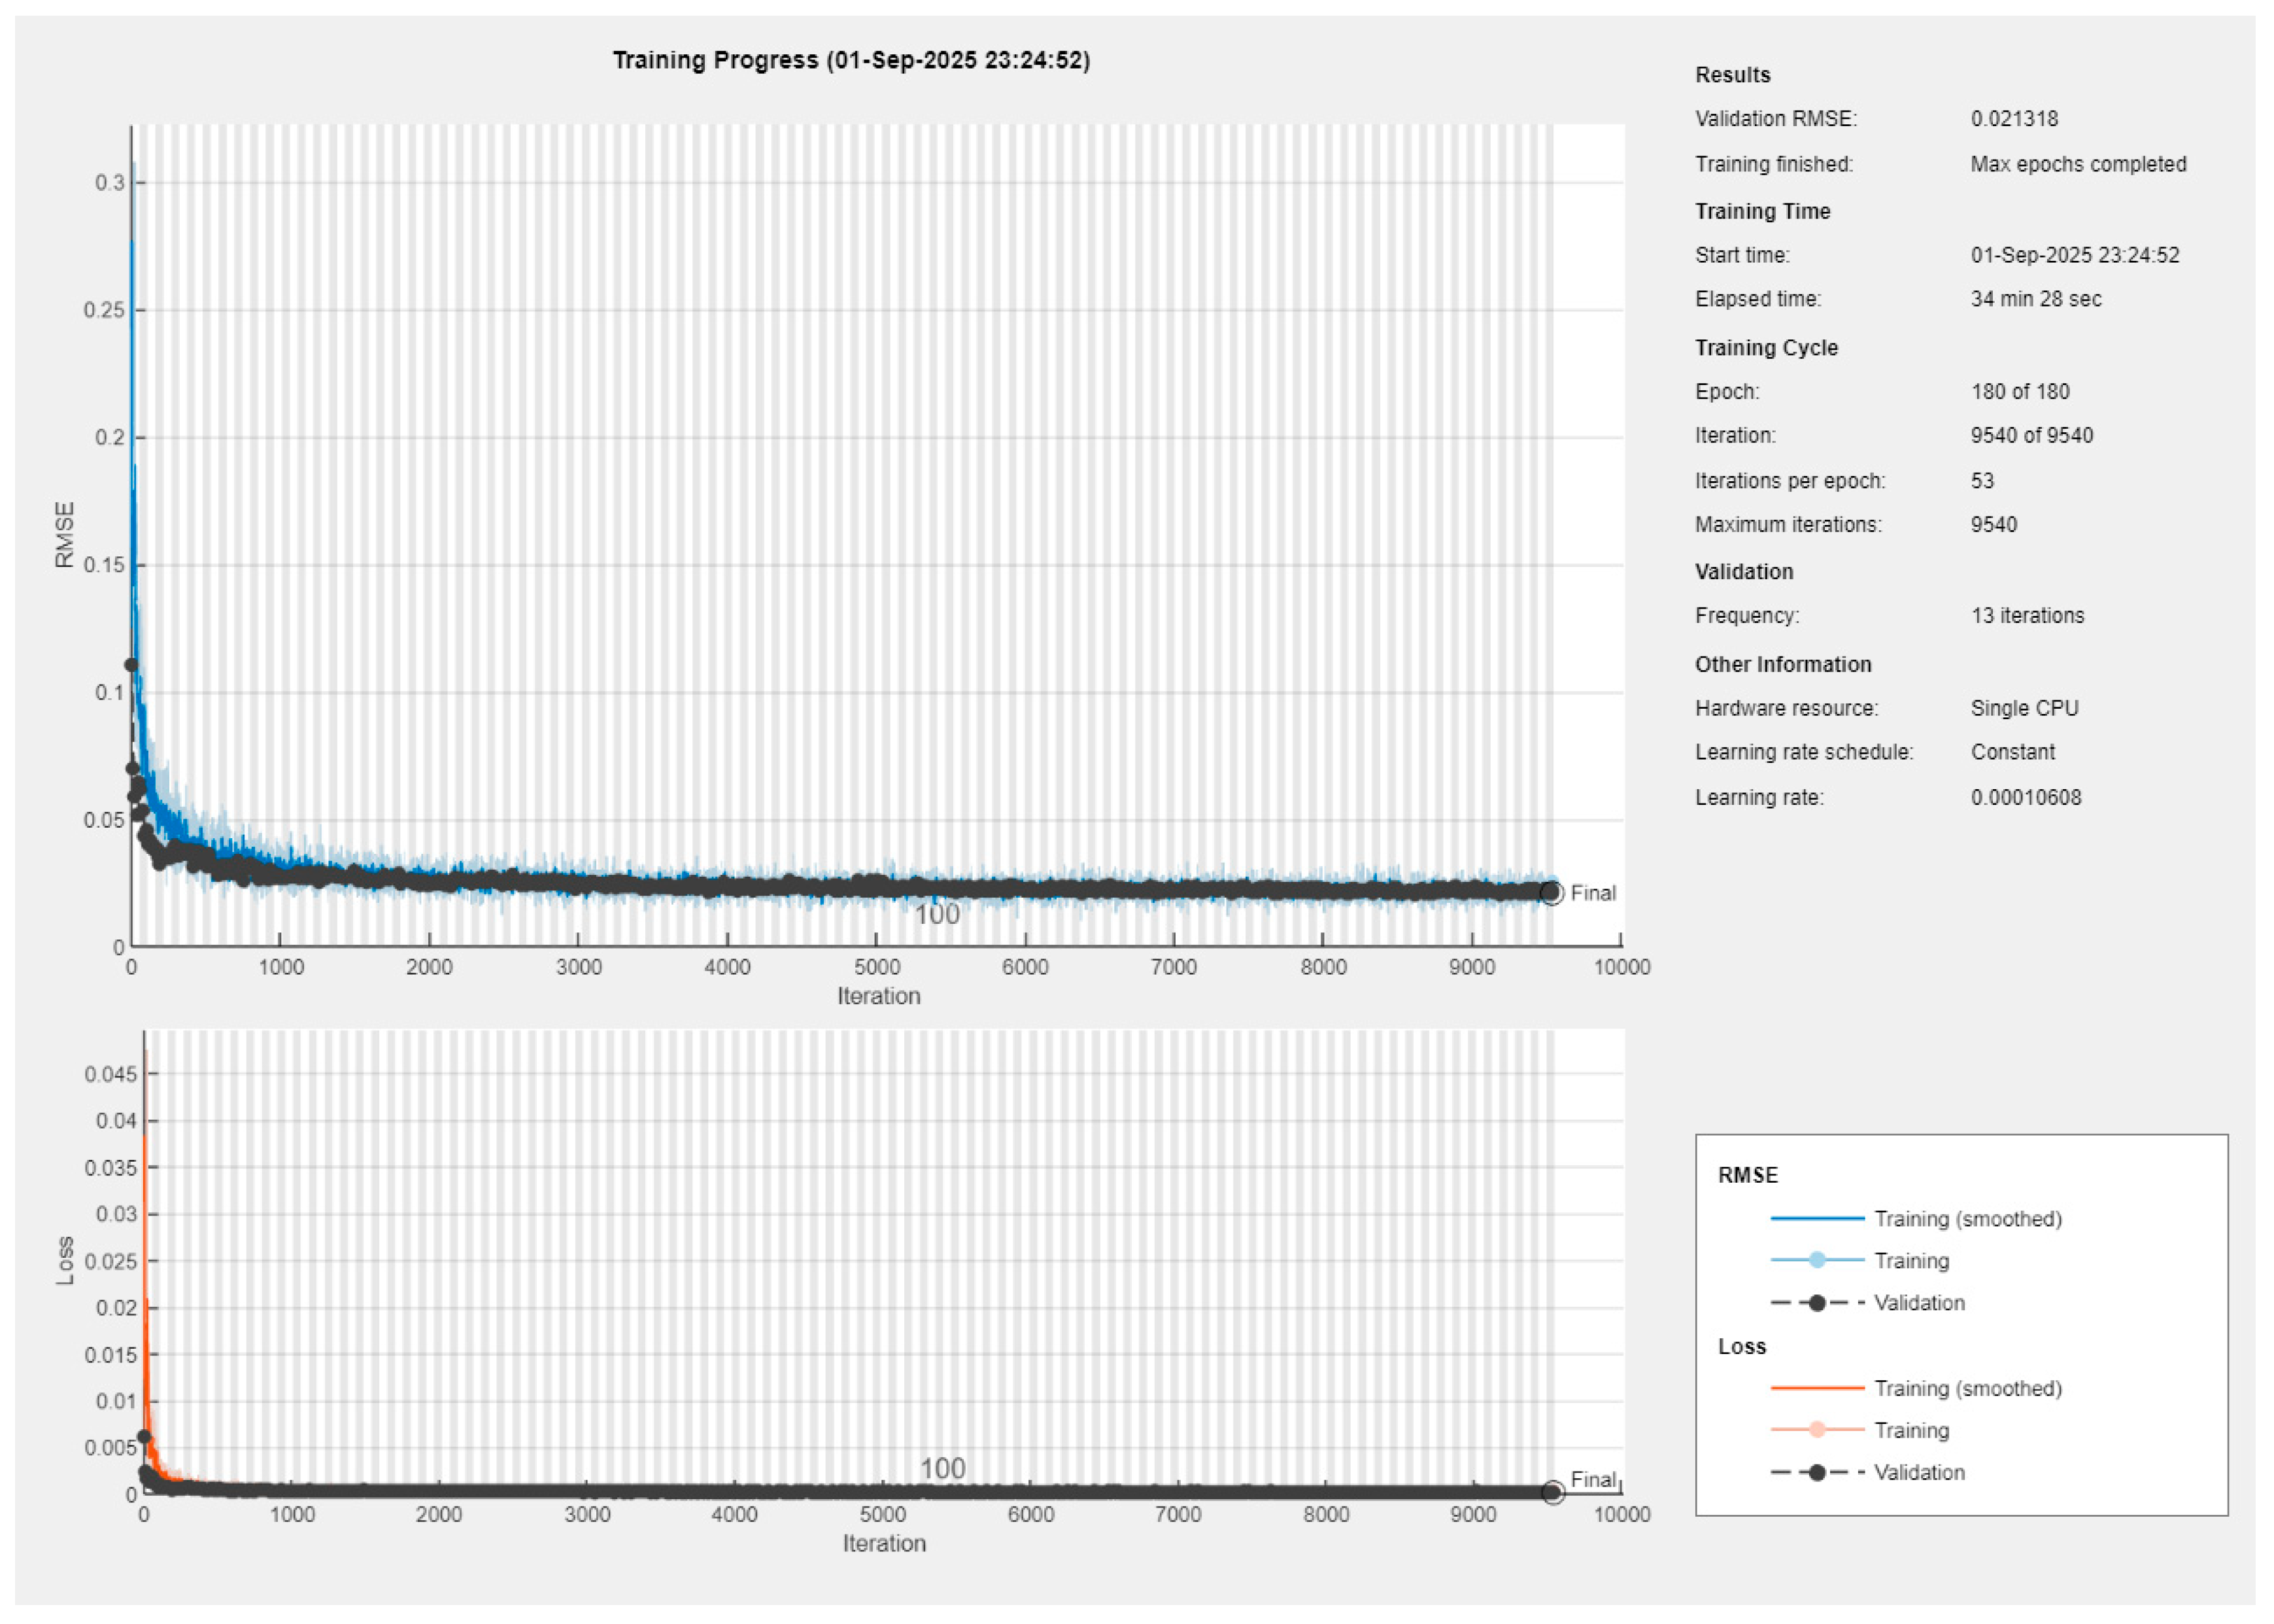The image size is (2274, 1624).
Task: Click the epoch 100 label in Loss plot
Action: [942, 1468]
